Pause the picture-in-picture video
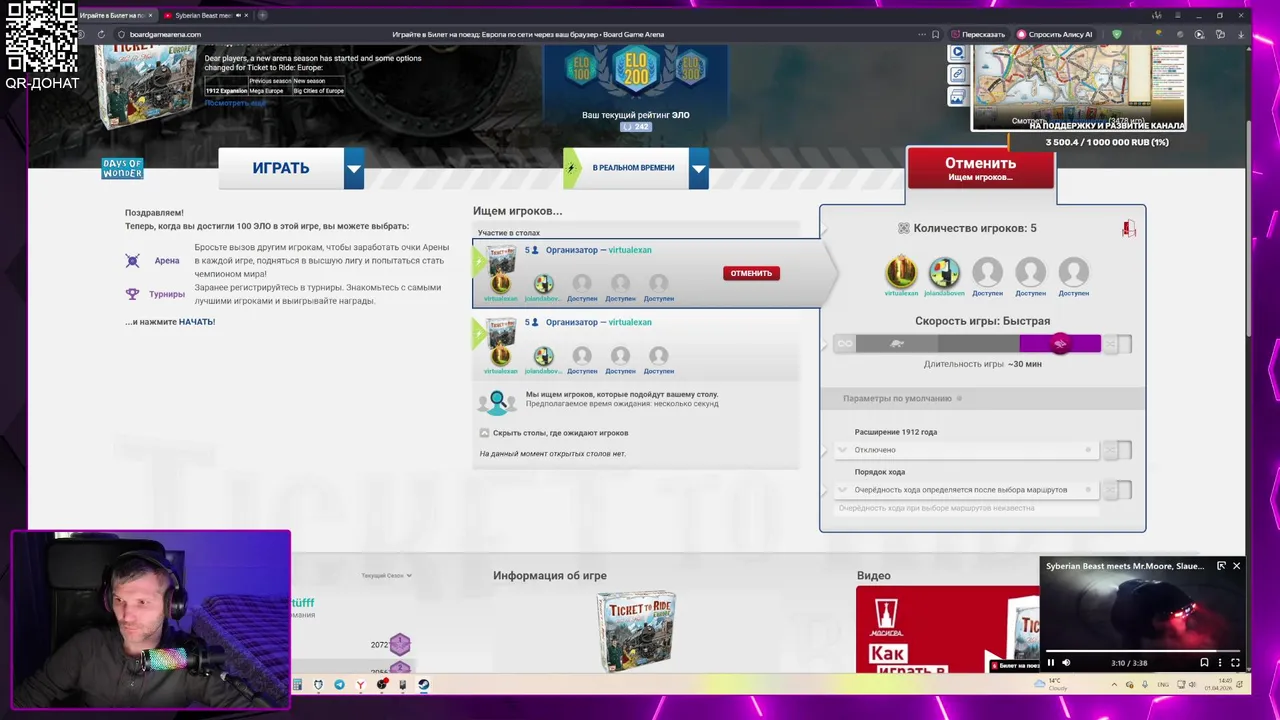1280x720 pixels. (x=1051, y=662)
